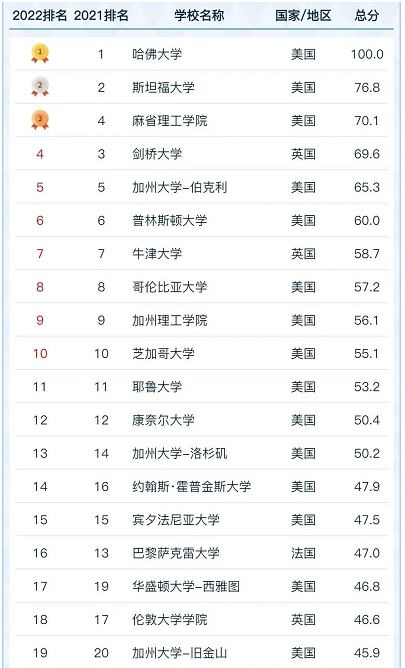
Task: Click 巴黎萨克雷大学 school name
Action: coord(176,553)
